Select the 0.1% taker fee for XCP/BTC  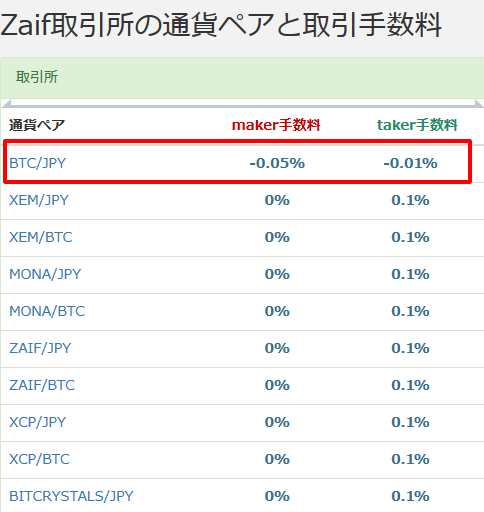(410, 459)
